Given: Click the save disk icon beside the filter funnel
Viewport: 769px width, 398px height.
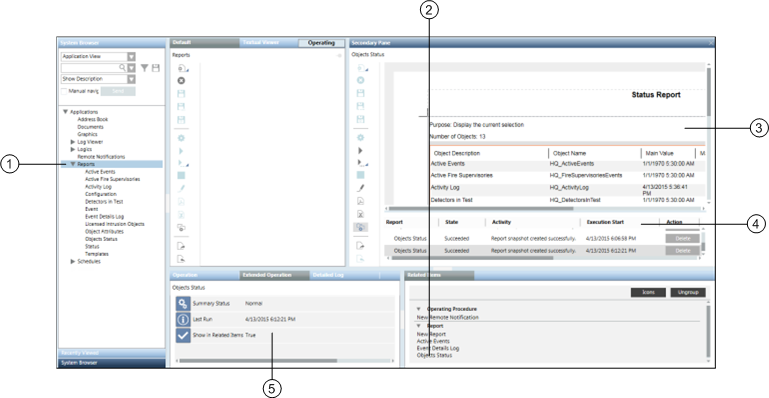Looking at the screenshot, I should [155, 68].
